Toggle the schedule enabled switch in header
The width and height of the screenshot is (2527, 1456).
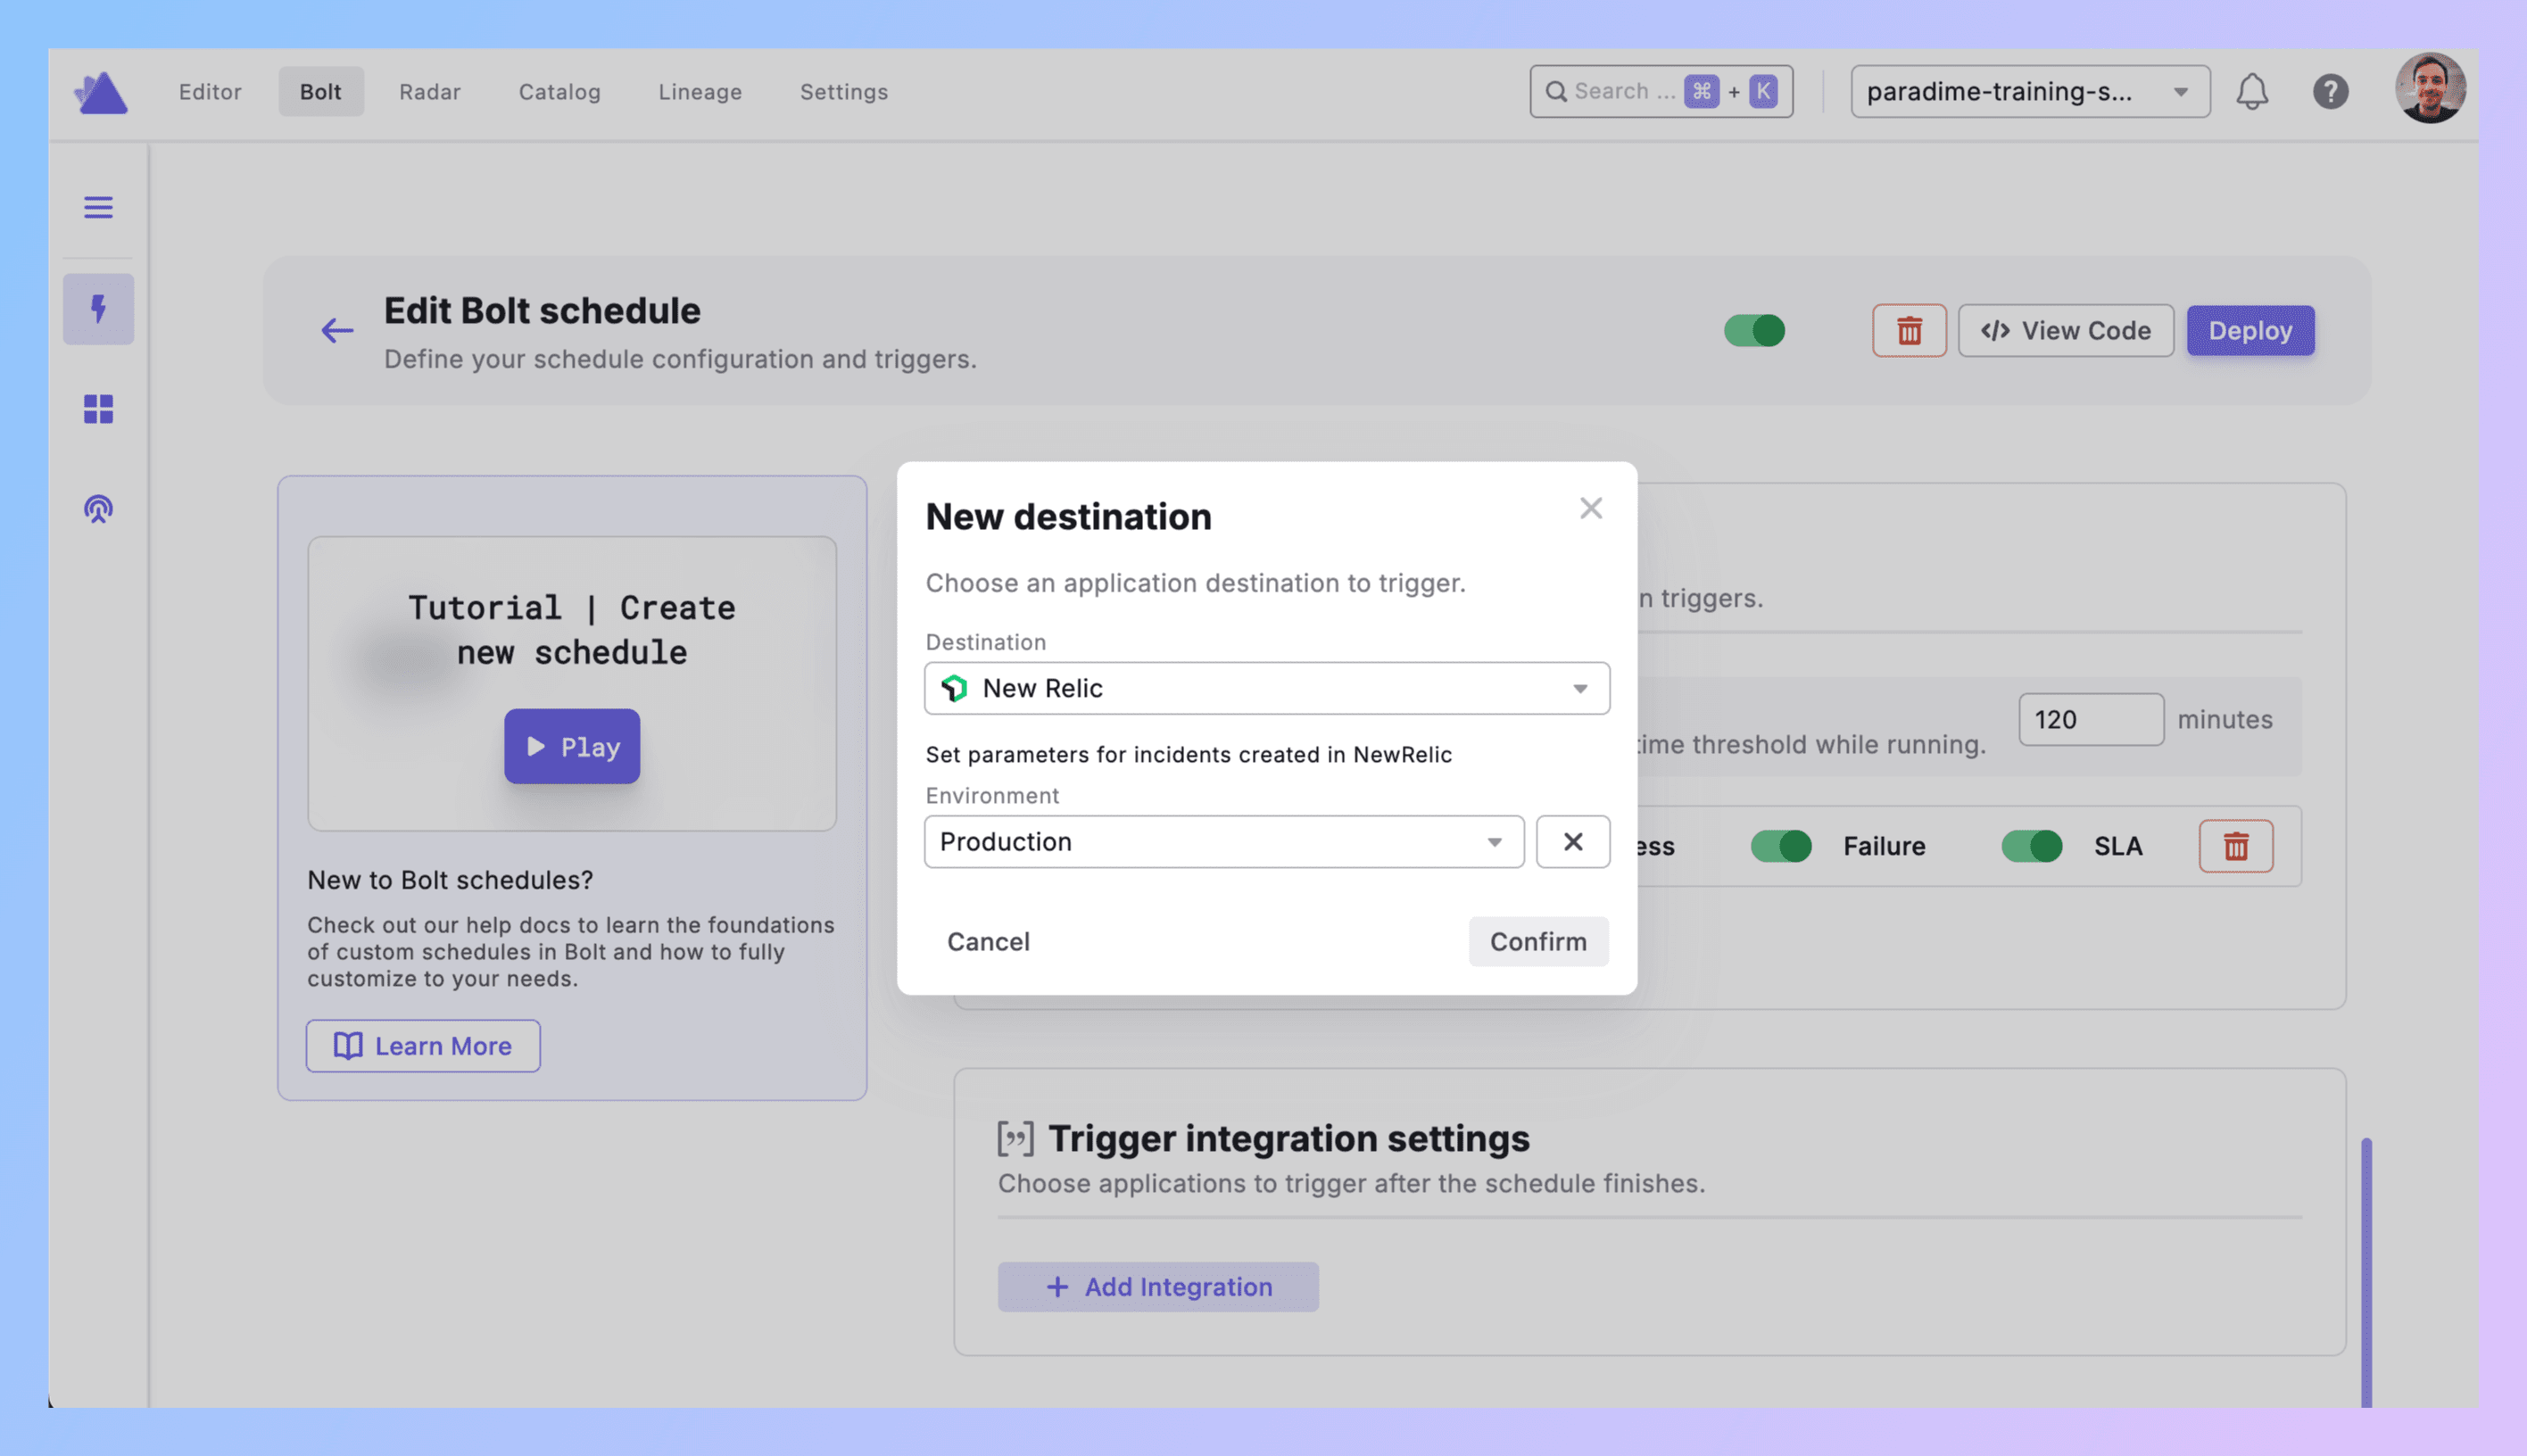[x=1754, y=331]
